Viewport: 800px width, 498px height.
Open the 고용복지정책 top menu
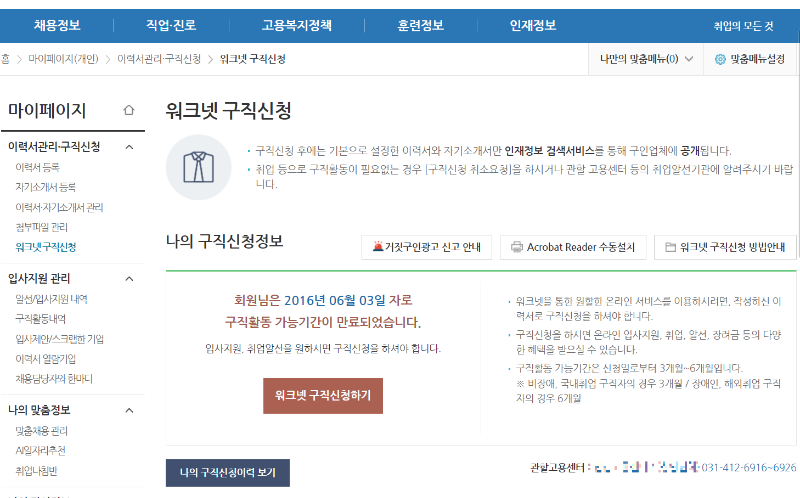(x=296, y=26)
